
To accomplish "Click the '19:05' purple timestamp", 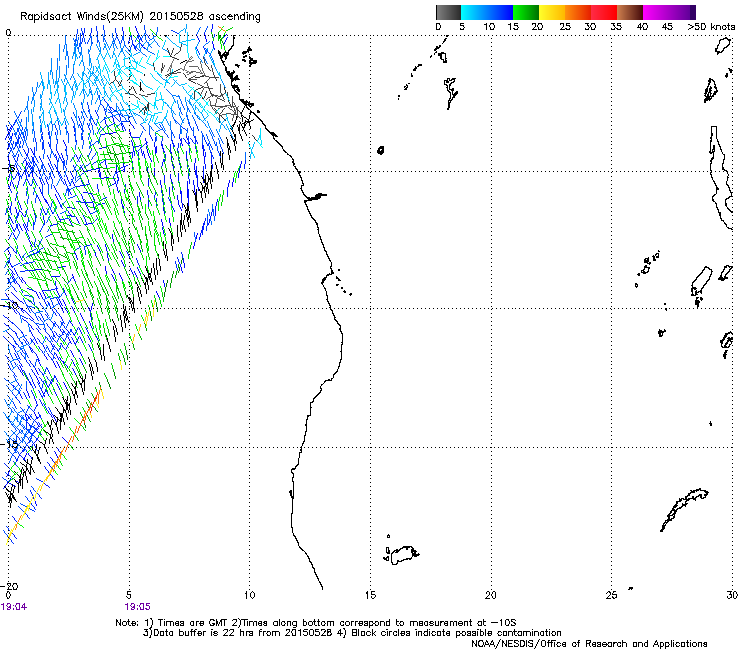I will pyautogui.click(x=137, y=607).
